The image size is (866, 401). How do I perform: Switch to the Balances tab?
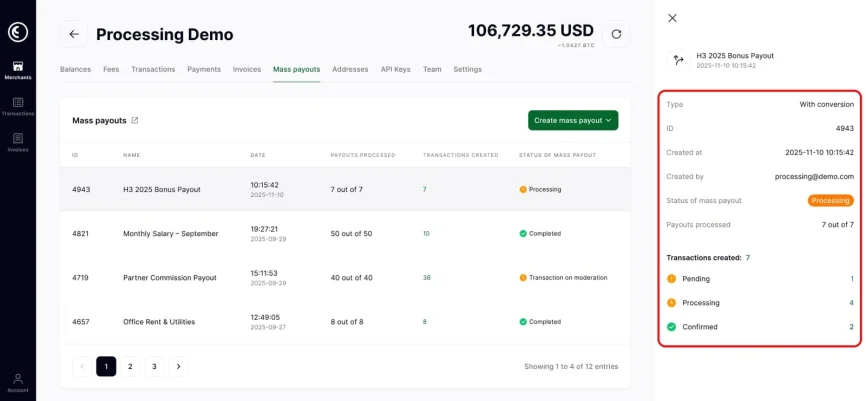click(x=75, y=69)
